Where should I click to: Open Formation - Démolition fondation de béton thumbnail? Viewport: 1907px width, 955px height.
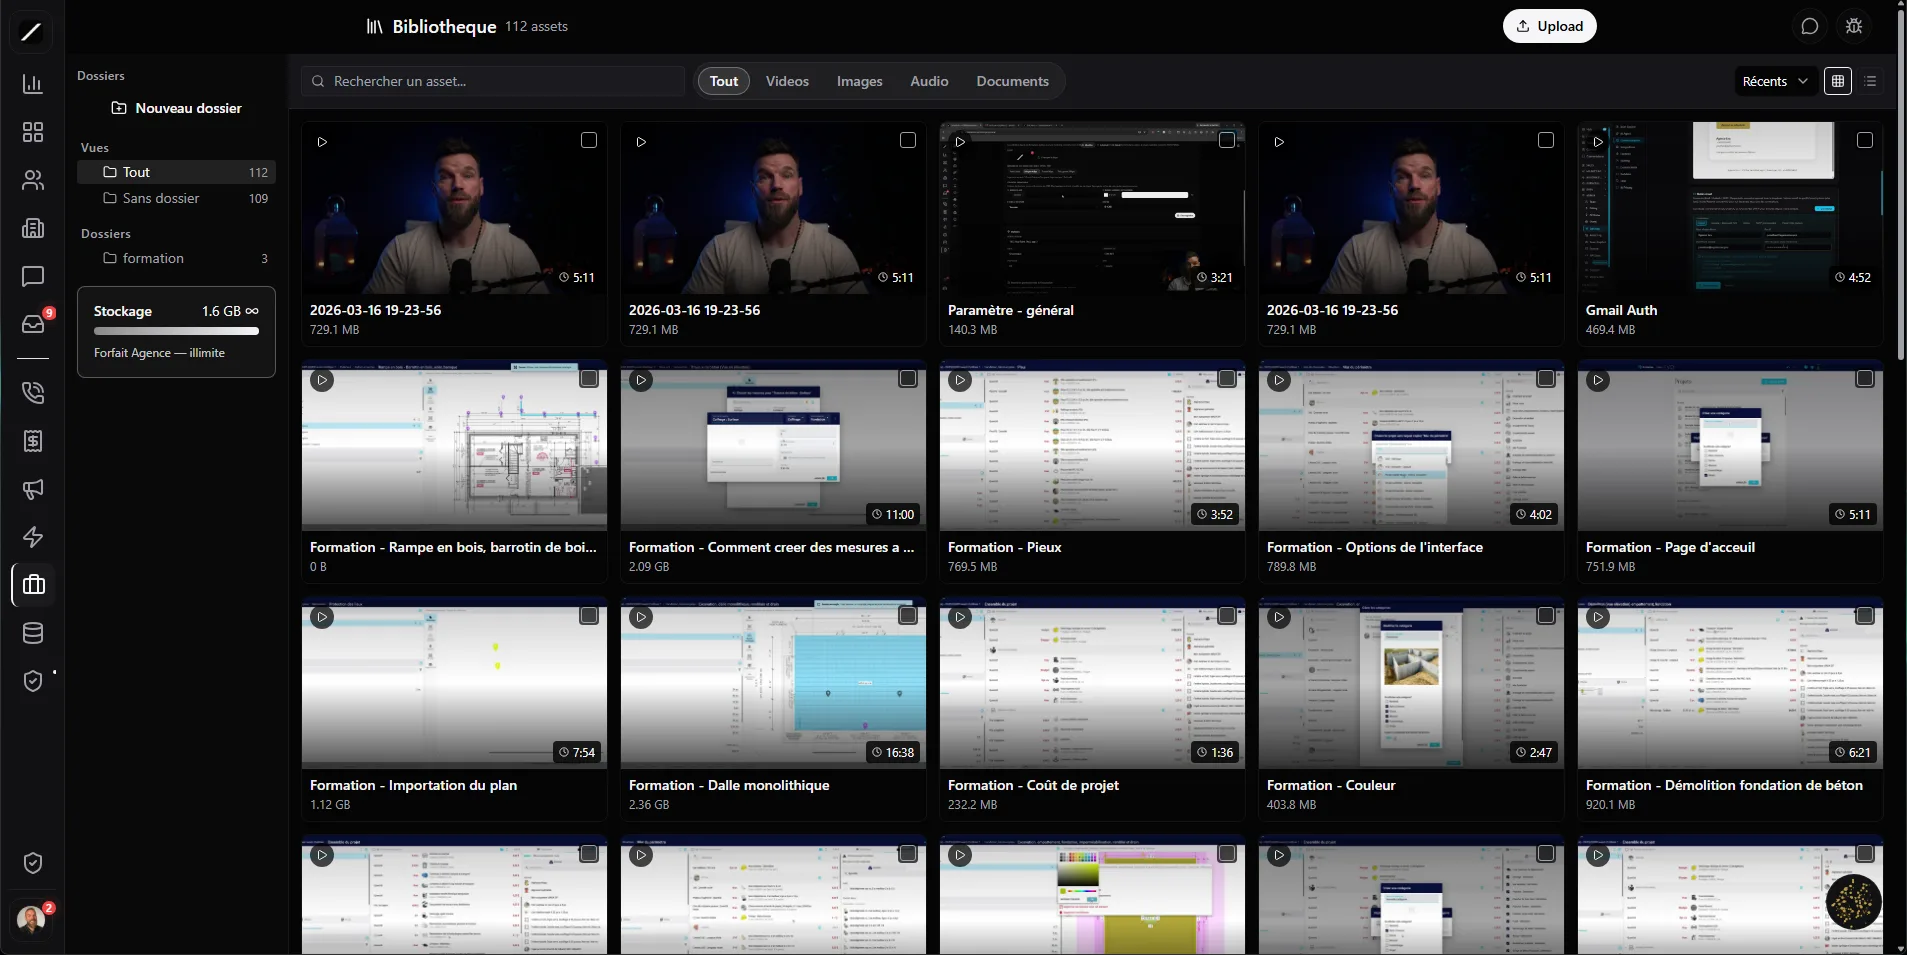click(1730, 683)
